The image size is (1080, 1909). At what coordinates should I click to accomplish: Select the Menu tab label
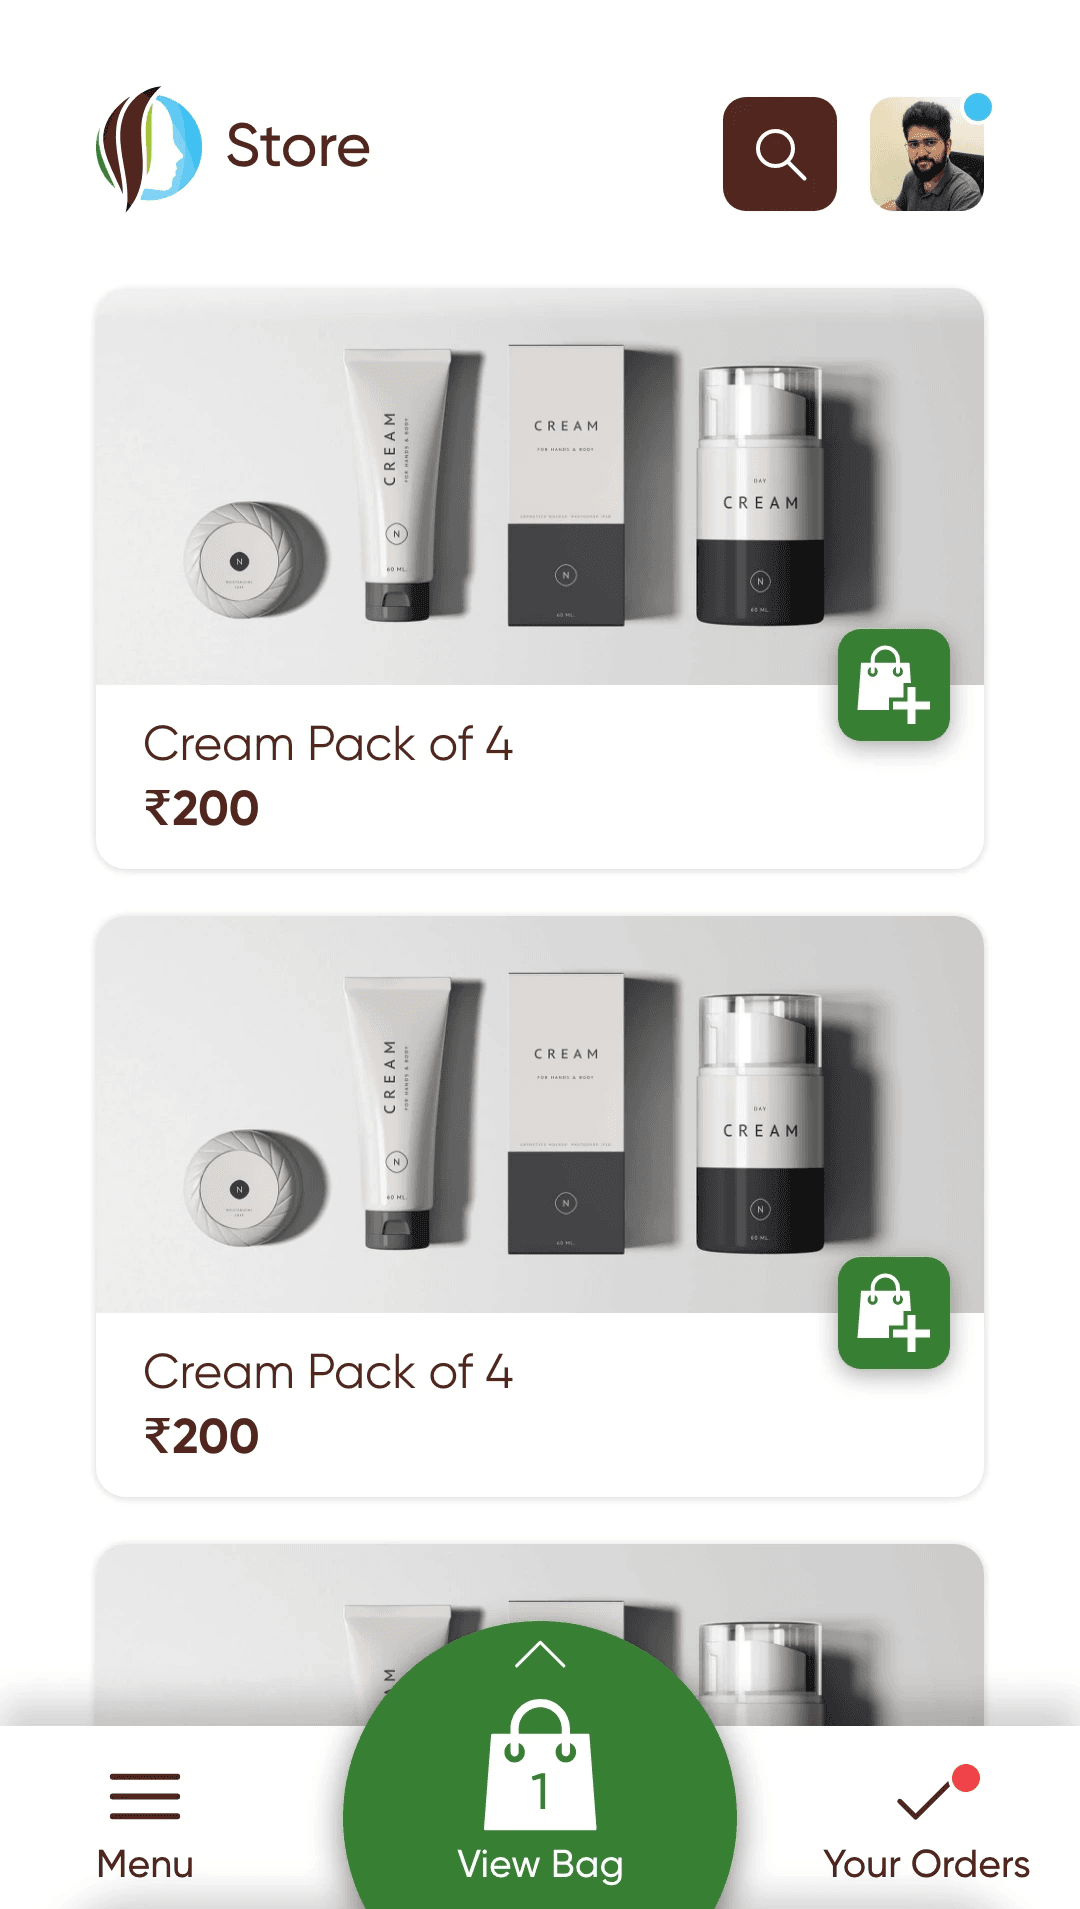[x=145, y=1864]
